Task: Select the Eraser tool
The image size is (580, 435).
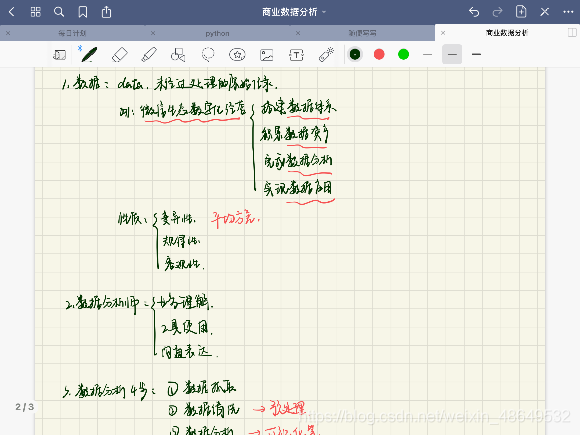Action: click(119, 55)
